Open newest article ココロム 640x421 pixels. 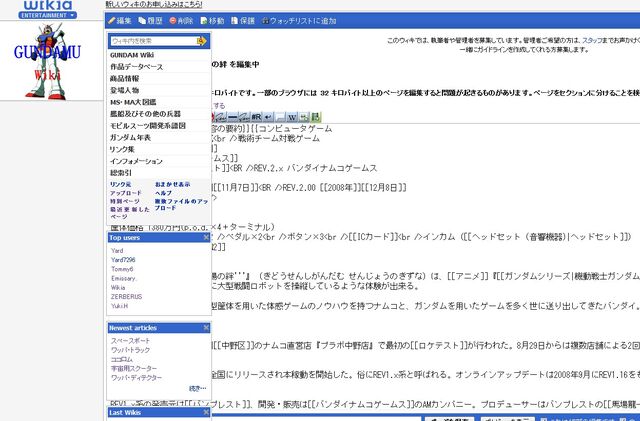tap(122, 359)
